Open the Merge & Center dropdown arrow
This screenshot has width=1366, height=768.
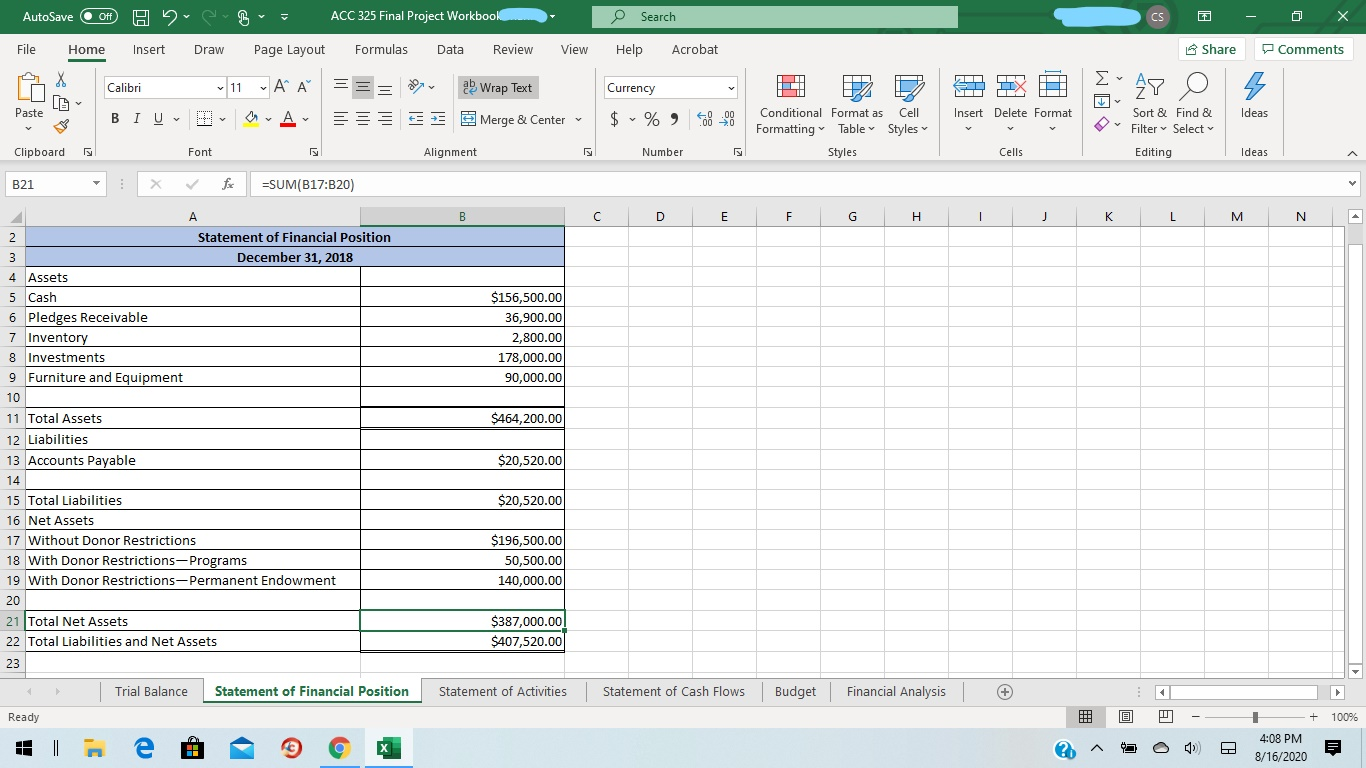click(578, 120)
